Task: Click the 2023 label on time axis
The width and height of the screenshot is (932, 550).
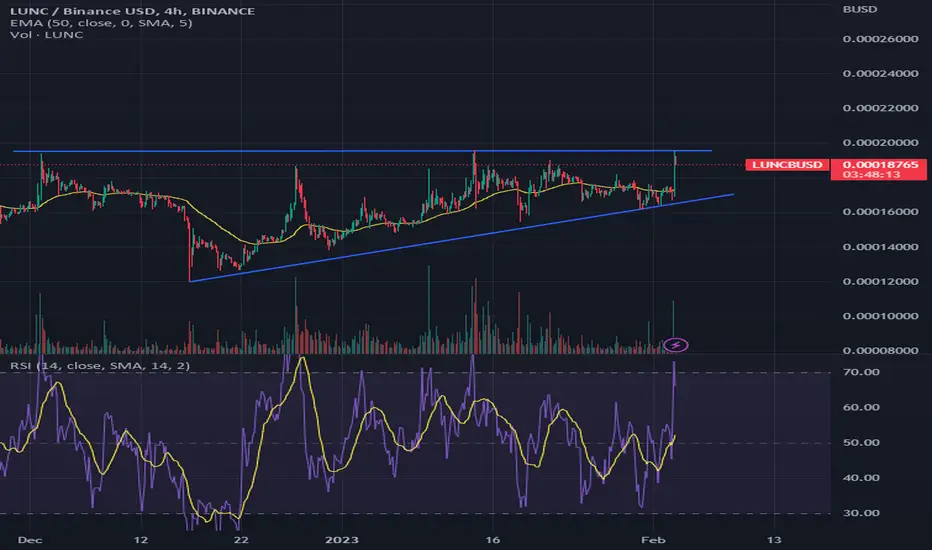Action: click(342, 540)
